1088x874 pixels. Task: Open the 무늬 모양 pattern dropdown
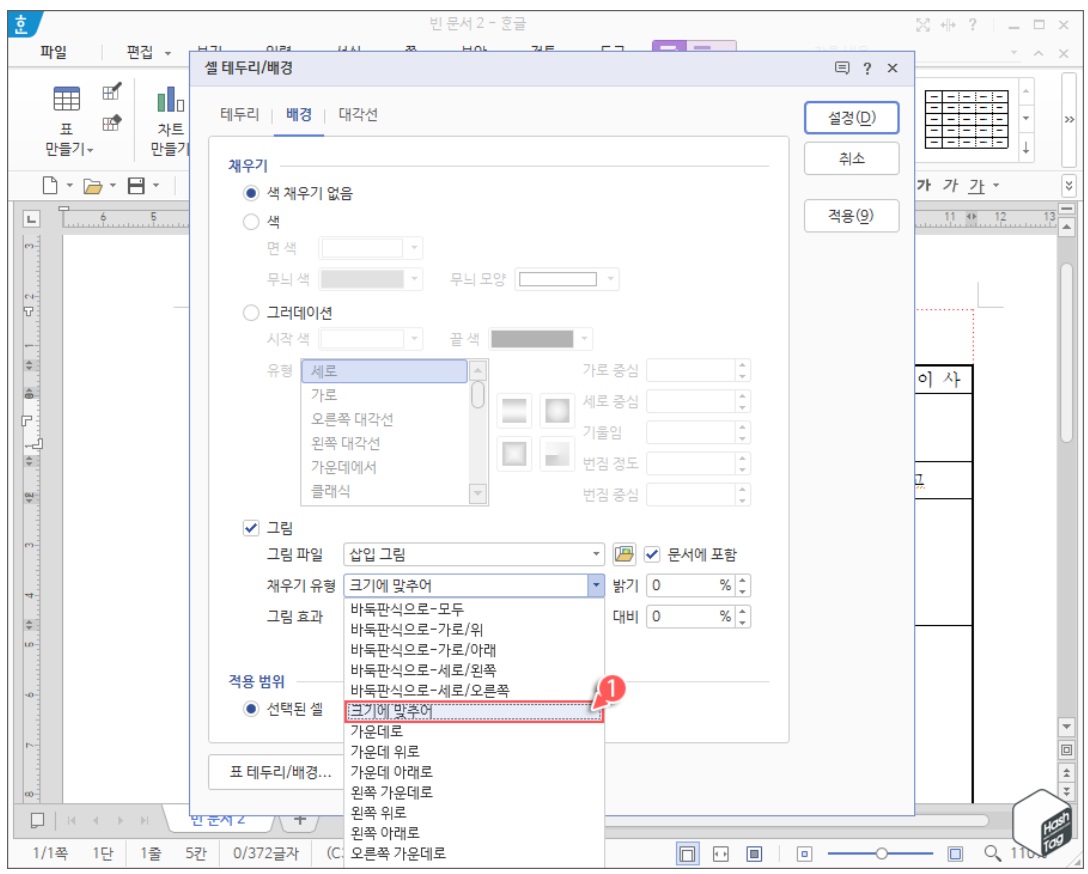611,279
